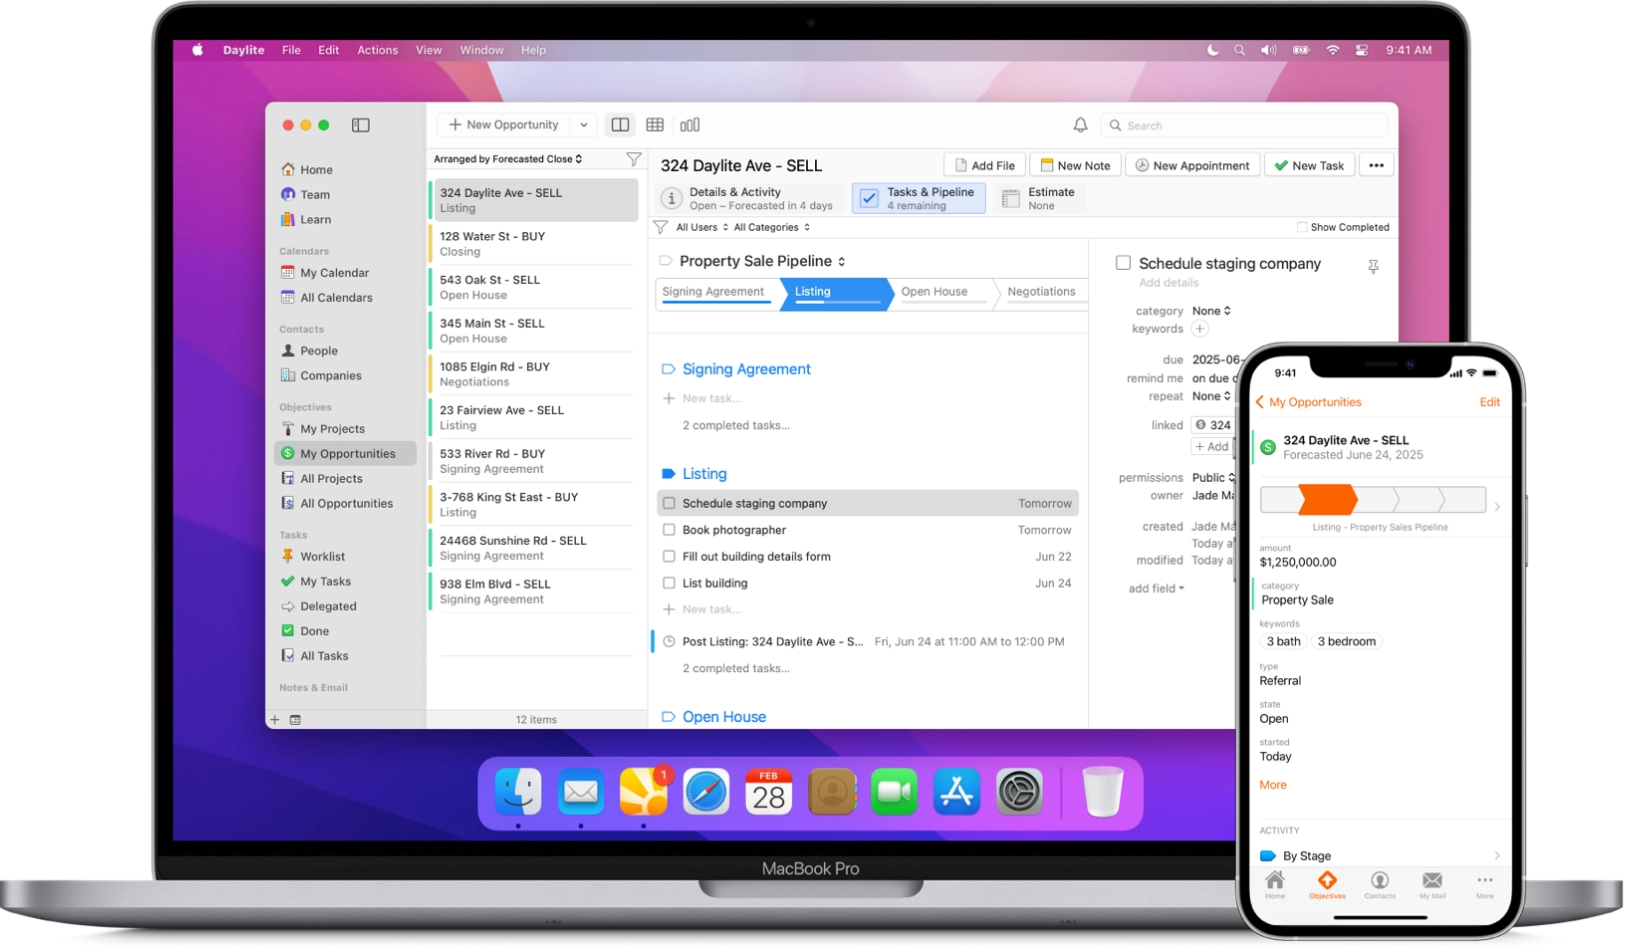Switch to table grid view icon
The width and height of the screenshot is (1640, 950).
655,125
